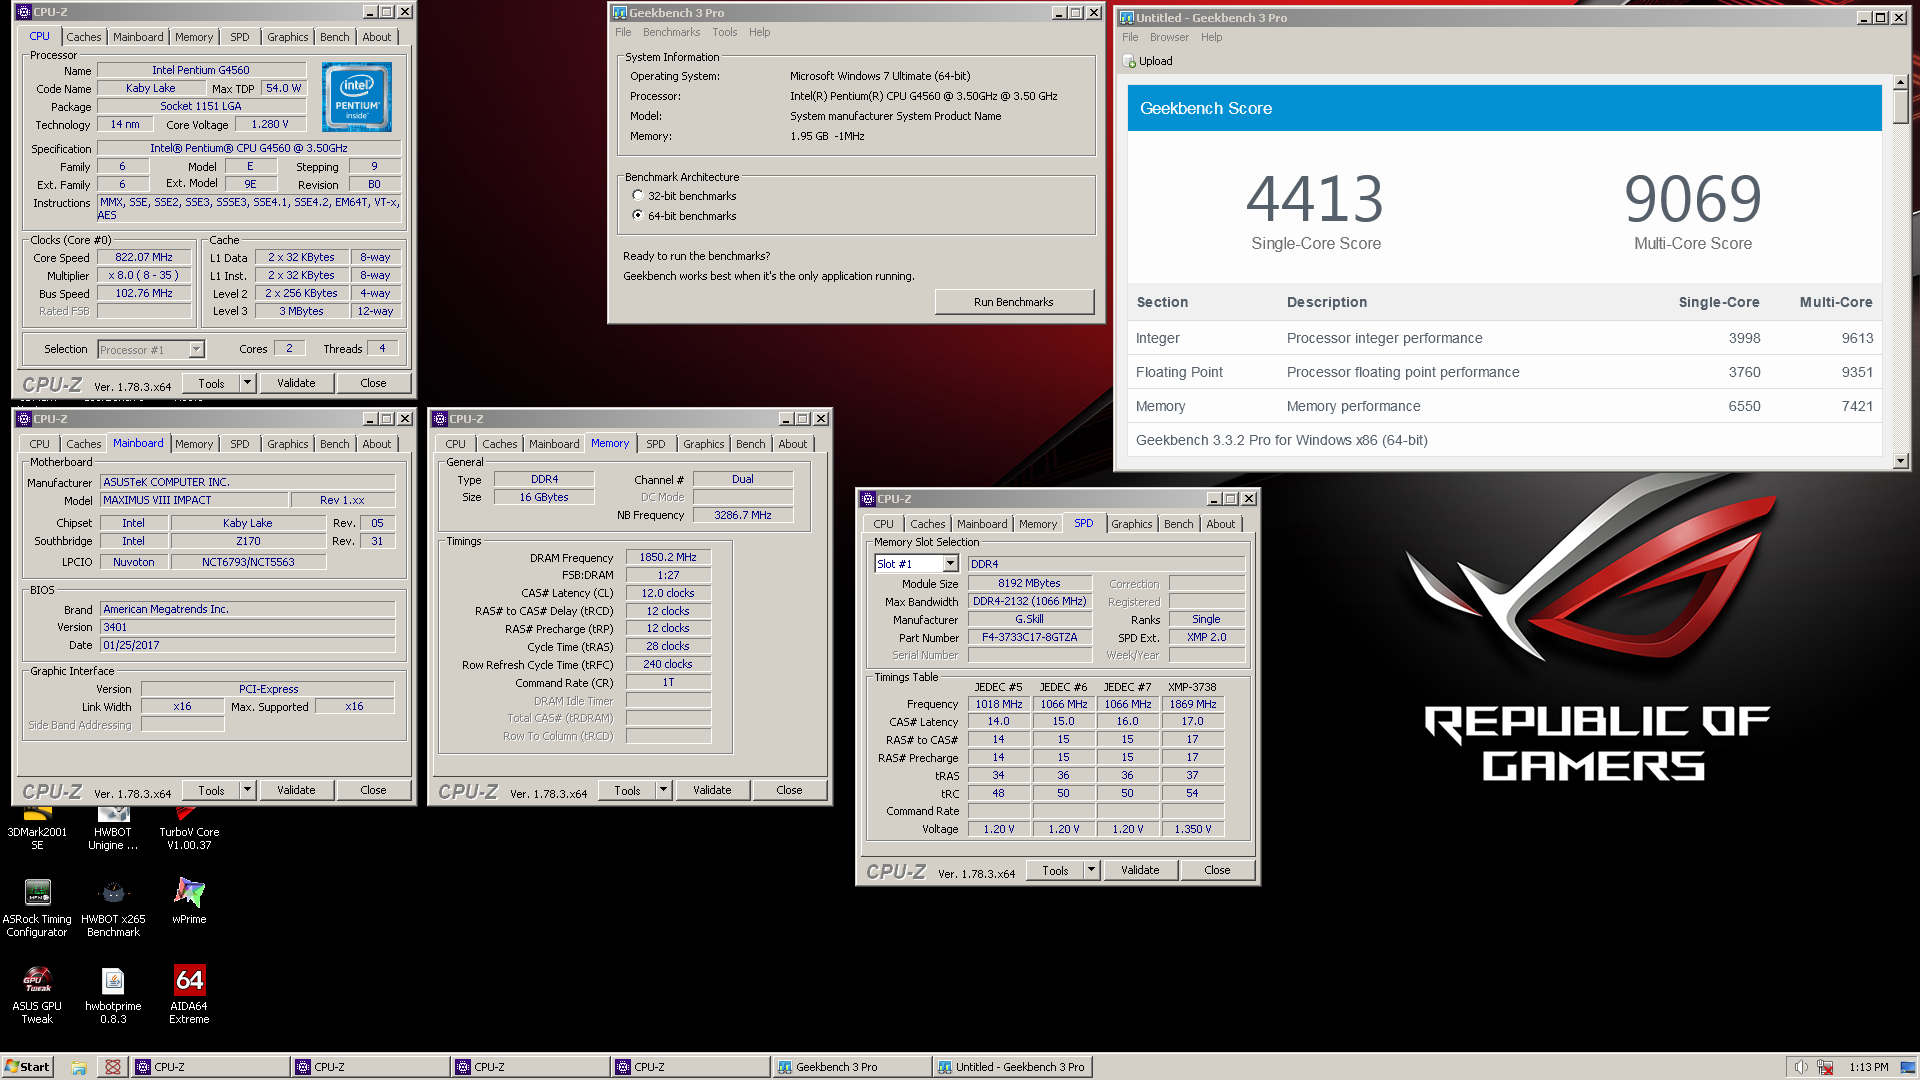Image resolution: width=1920 pixels, height=1080 pixels.
Task: Click first CPU-Z taskbar button
Action: [x=210, y=1067]
